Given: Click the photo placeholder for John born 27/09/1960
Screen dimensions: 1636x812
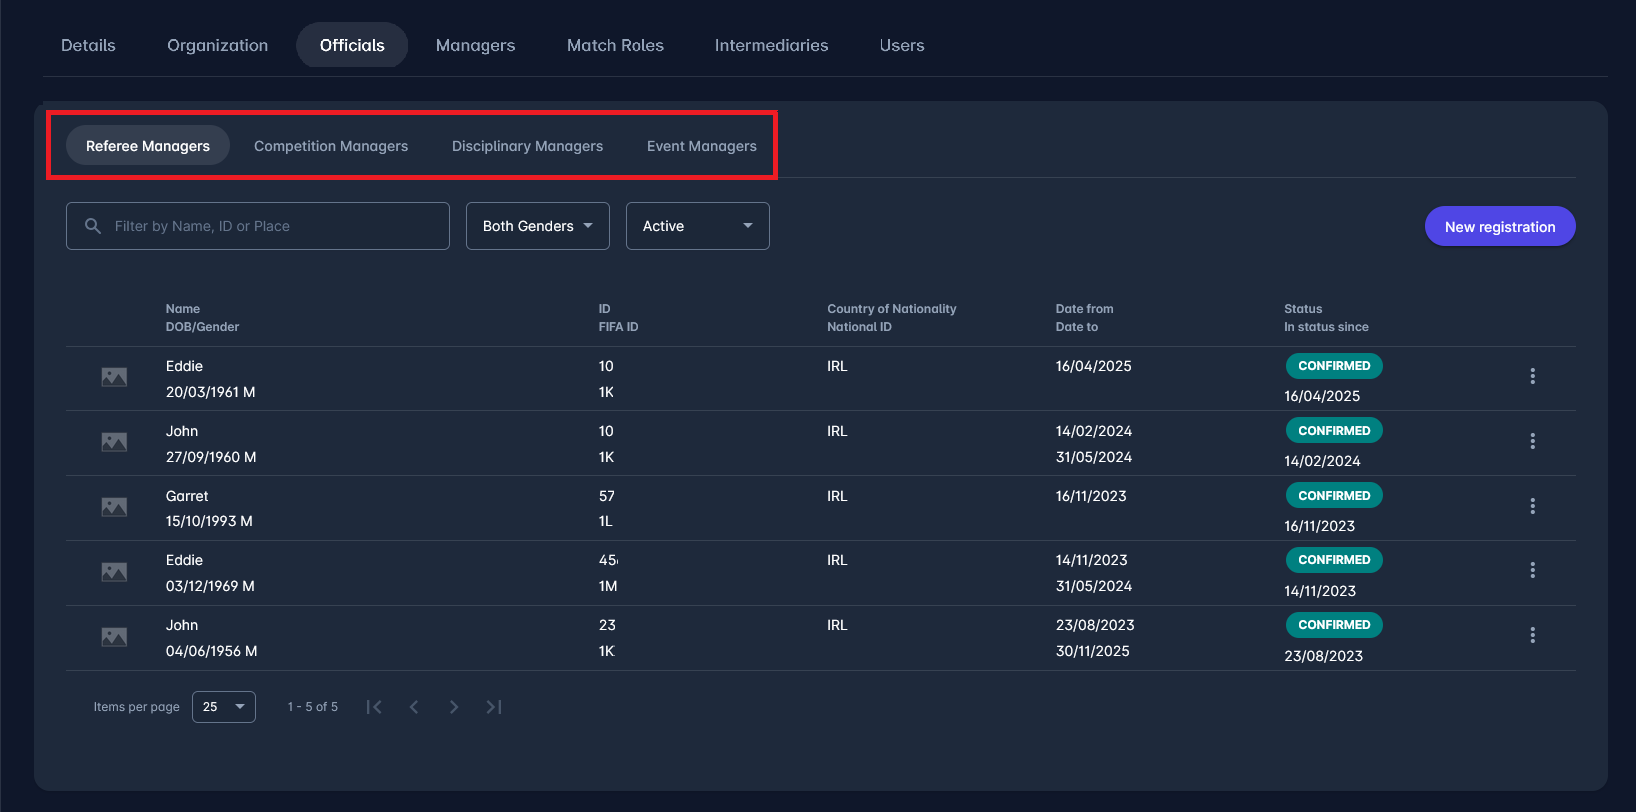Looking at the screenshot, I should pos(114,442).
